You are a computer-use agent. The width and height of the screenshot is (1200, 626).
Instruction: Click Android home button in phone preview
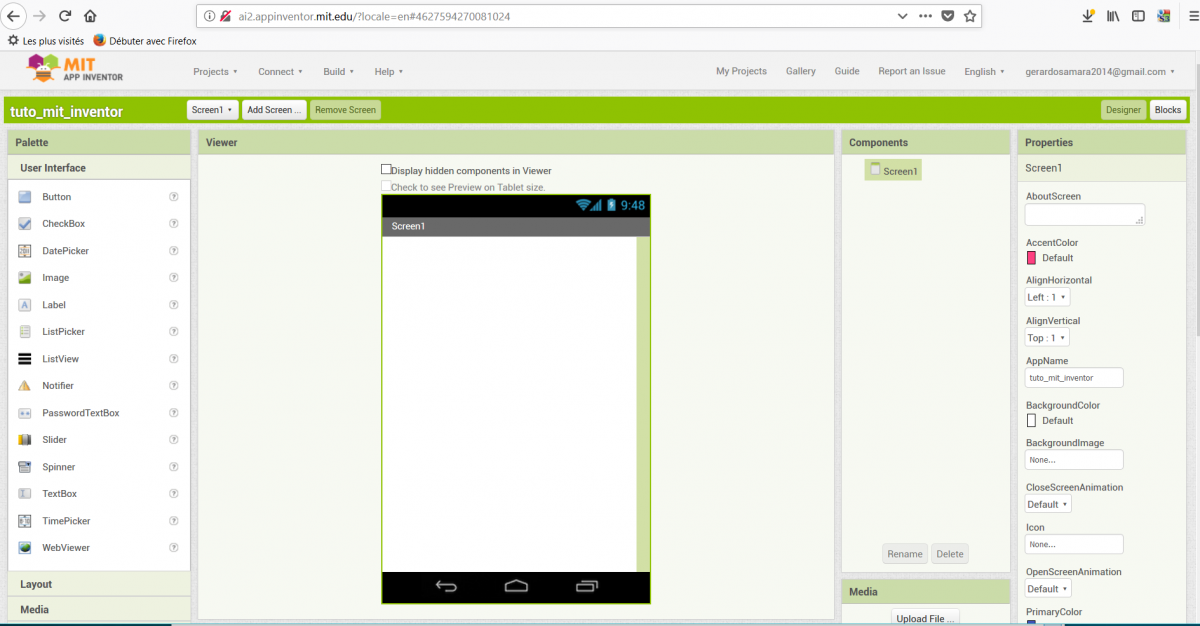[516, 586]
